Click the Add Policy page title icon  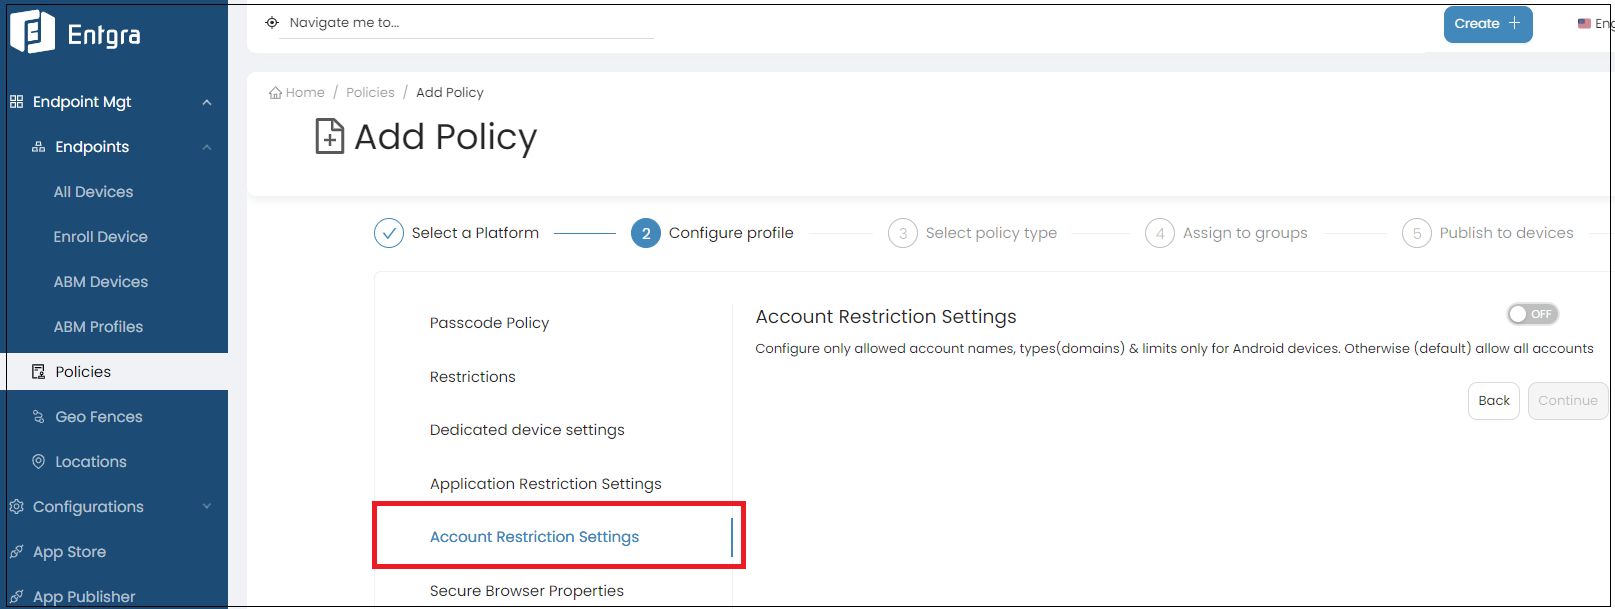[330, 136]
